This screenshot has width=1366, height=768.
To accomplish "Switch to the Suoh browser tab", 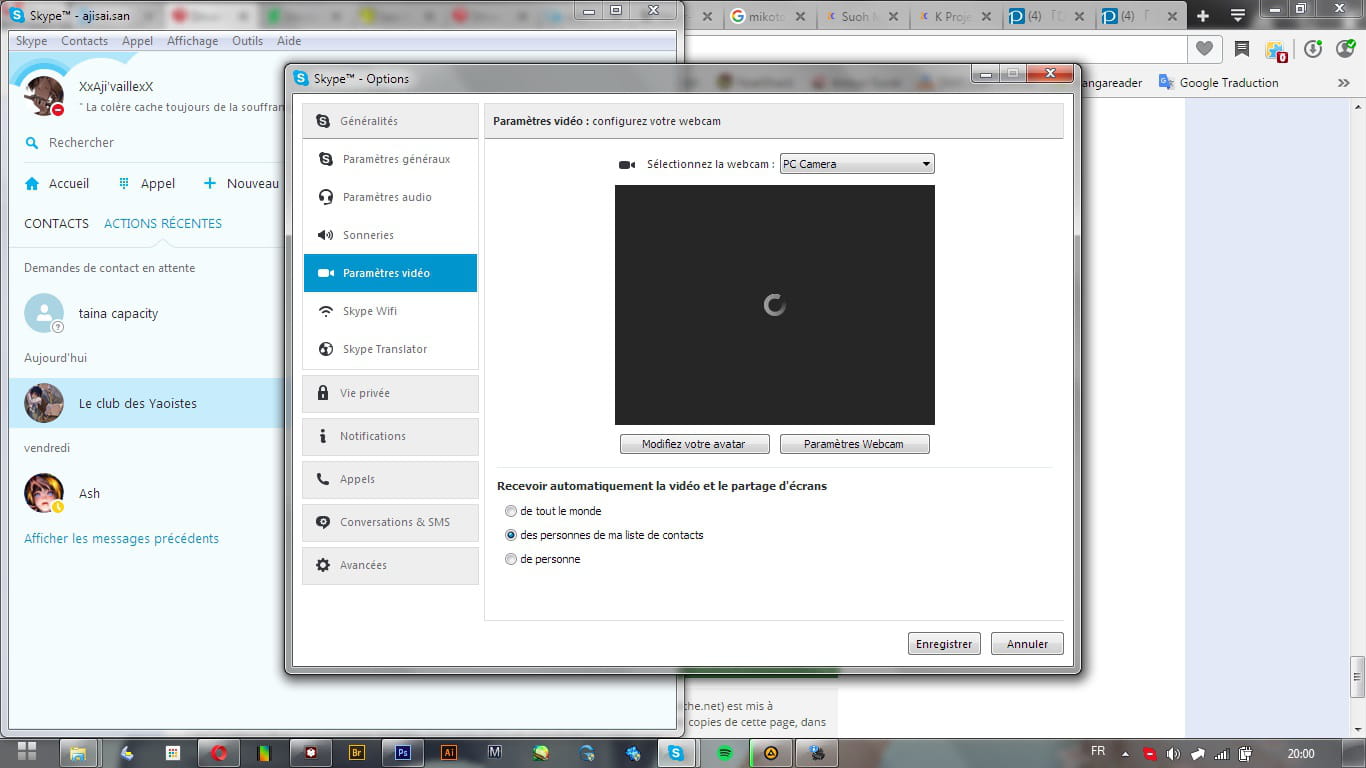I will coord(862,16).
